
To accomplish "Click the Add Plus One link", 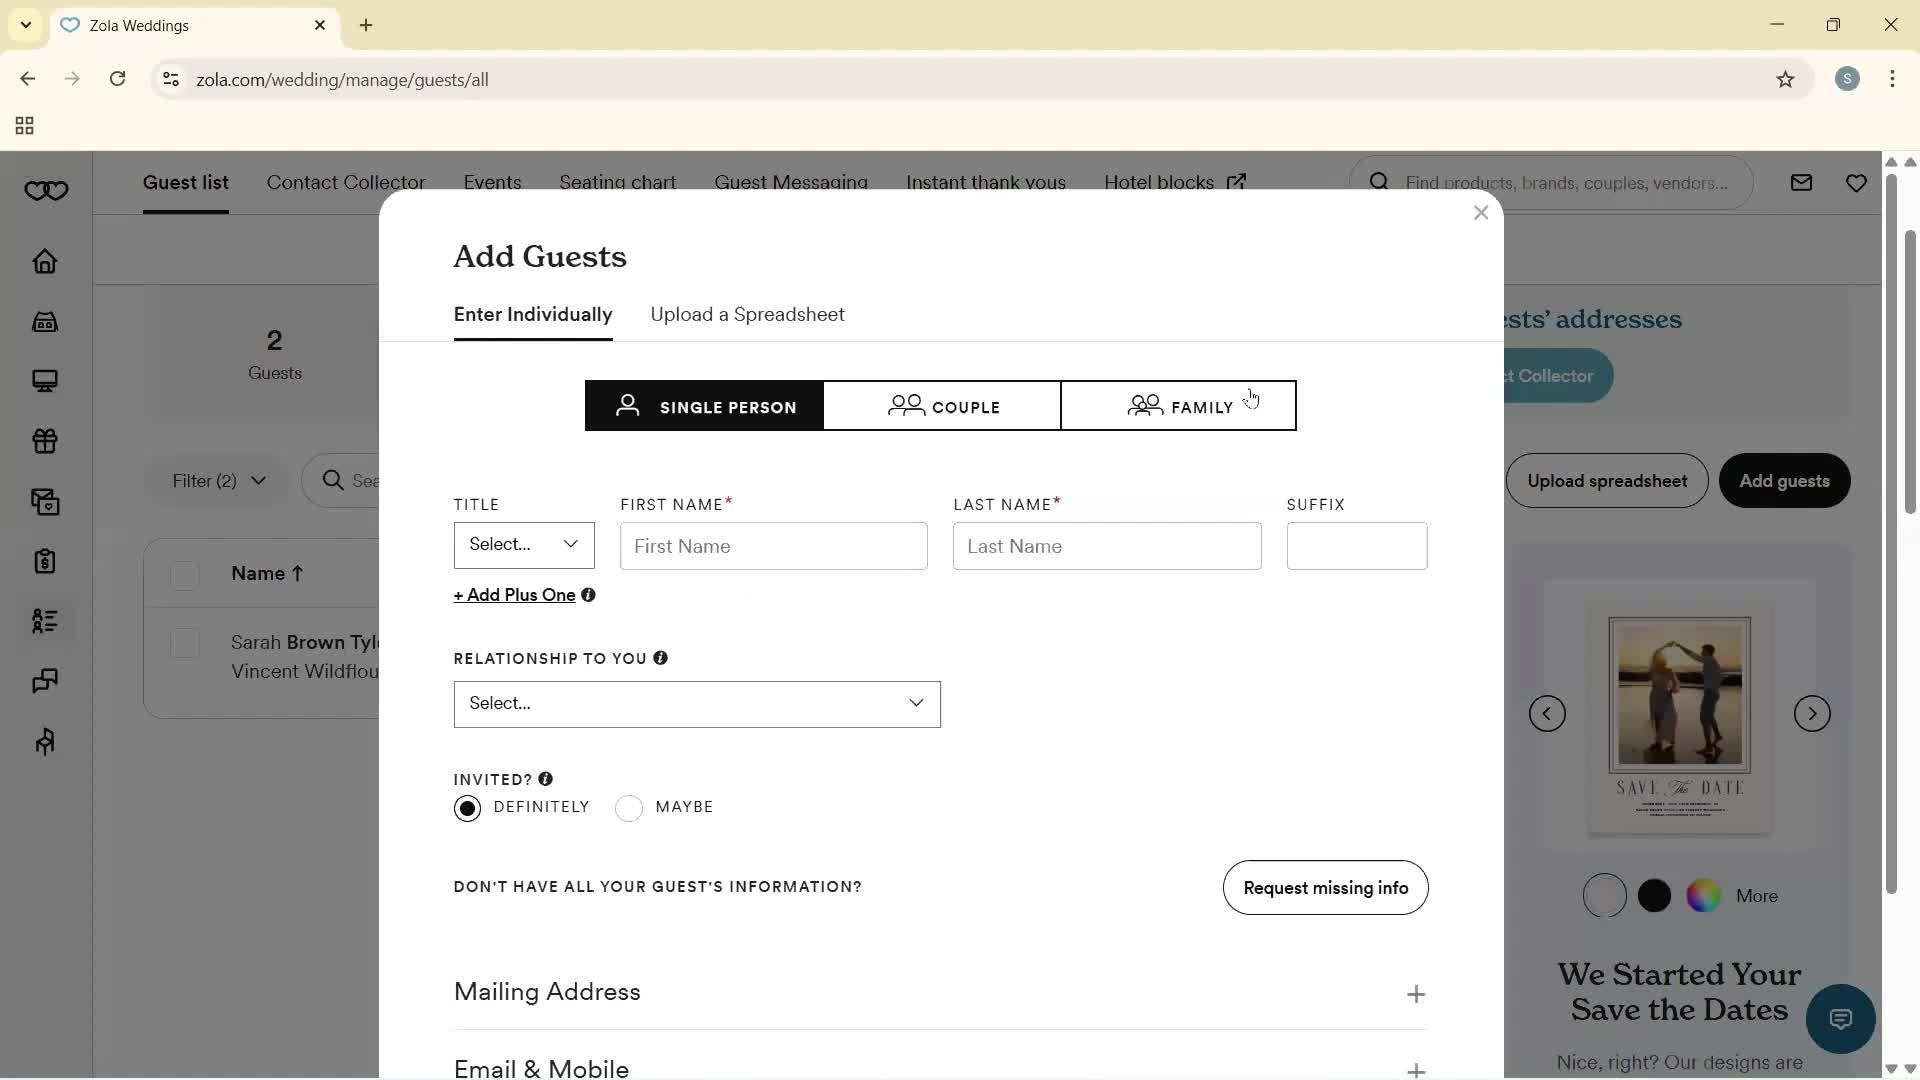I will (x=514, y=595).
